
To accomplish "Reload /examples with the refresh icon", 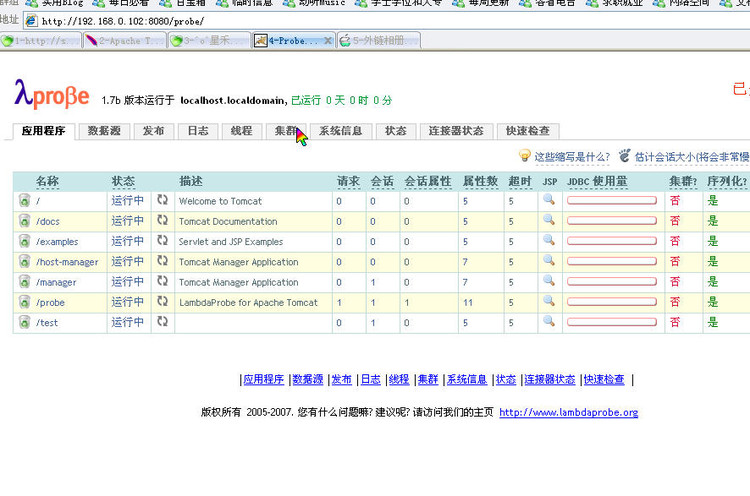I will 163,240.
